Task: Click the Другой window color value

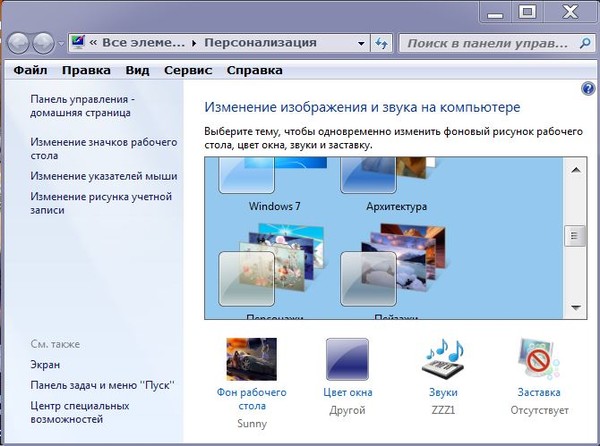Action: pos(347,410)
